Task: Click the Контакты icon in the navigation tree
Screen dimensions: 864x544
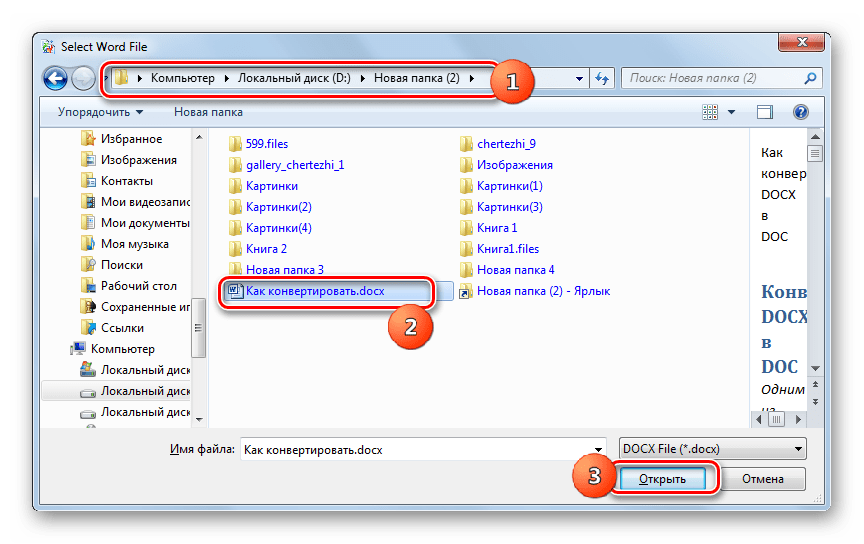Action: point(88,181)
